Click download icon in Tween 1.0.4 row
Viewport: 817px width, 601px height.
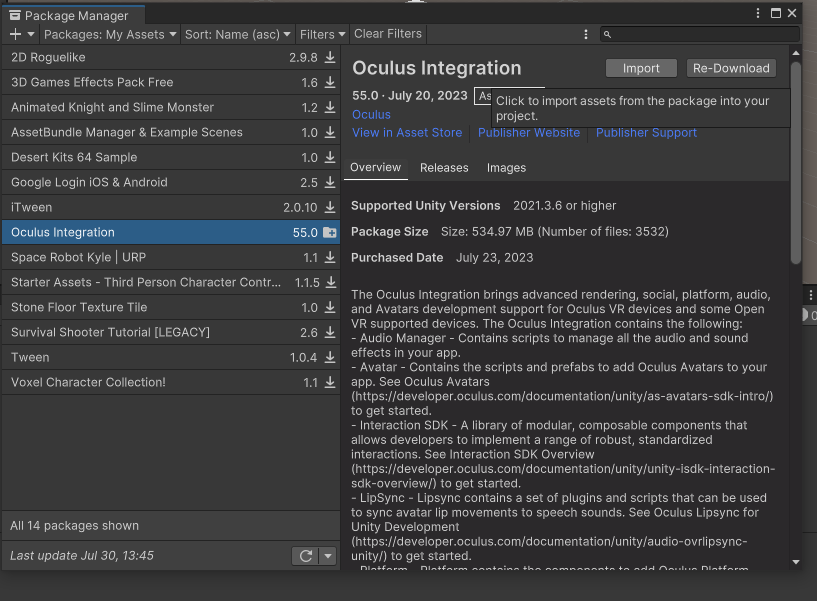330,358
